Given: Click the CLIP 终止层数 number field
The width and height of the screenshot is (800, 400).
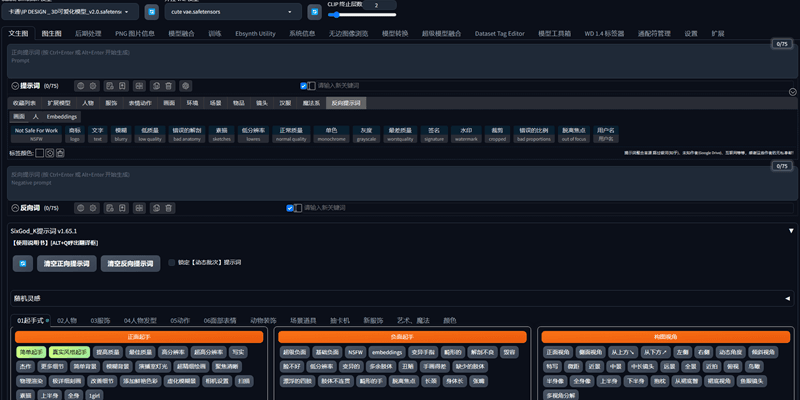Looking at the screenshot, I should pyautogui.click(x=379, y=5).
